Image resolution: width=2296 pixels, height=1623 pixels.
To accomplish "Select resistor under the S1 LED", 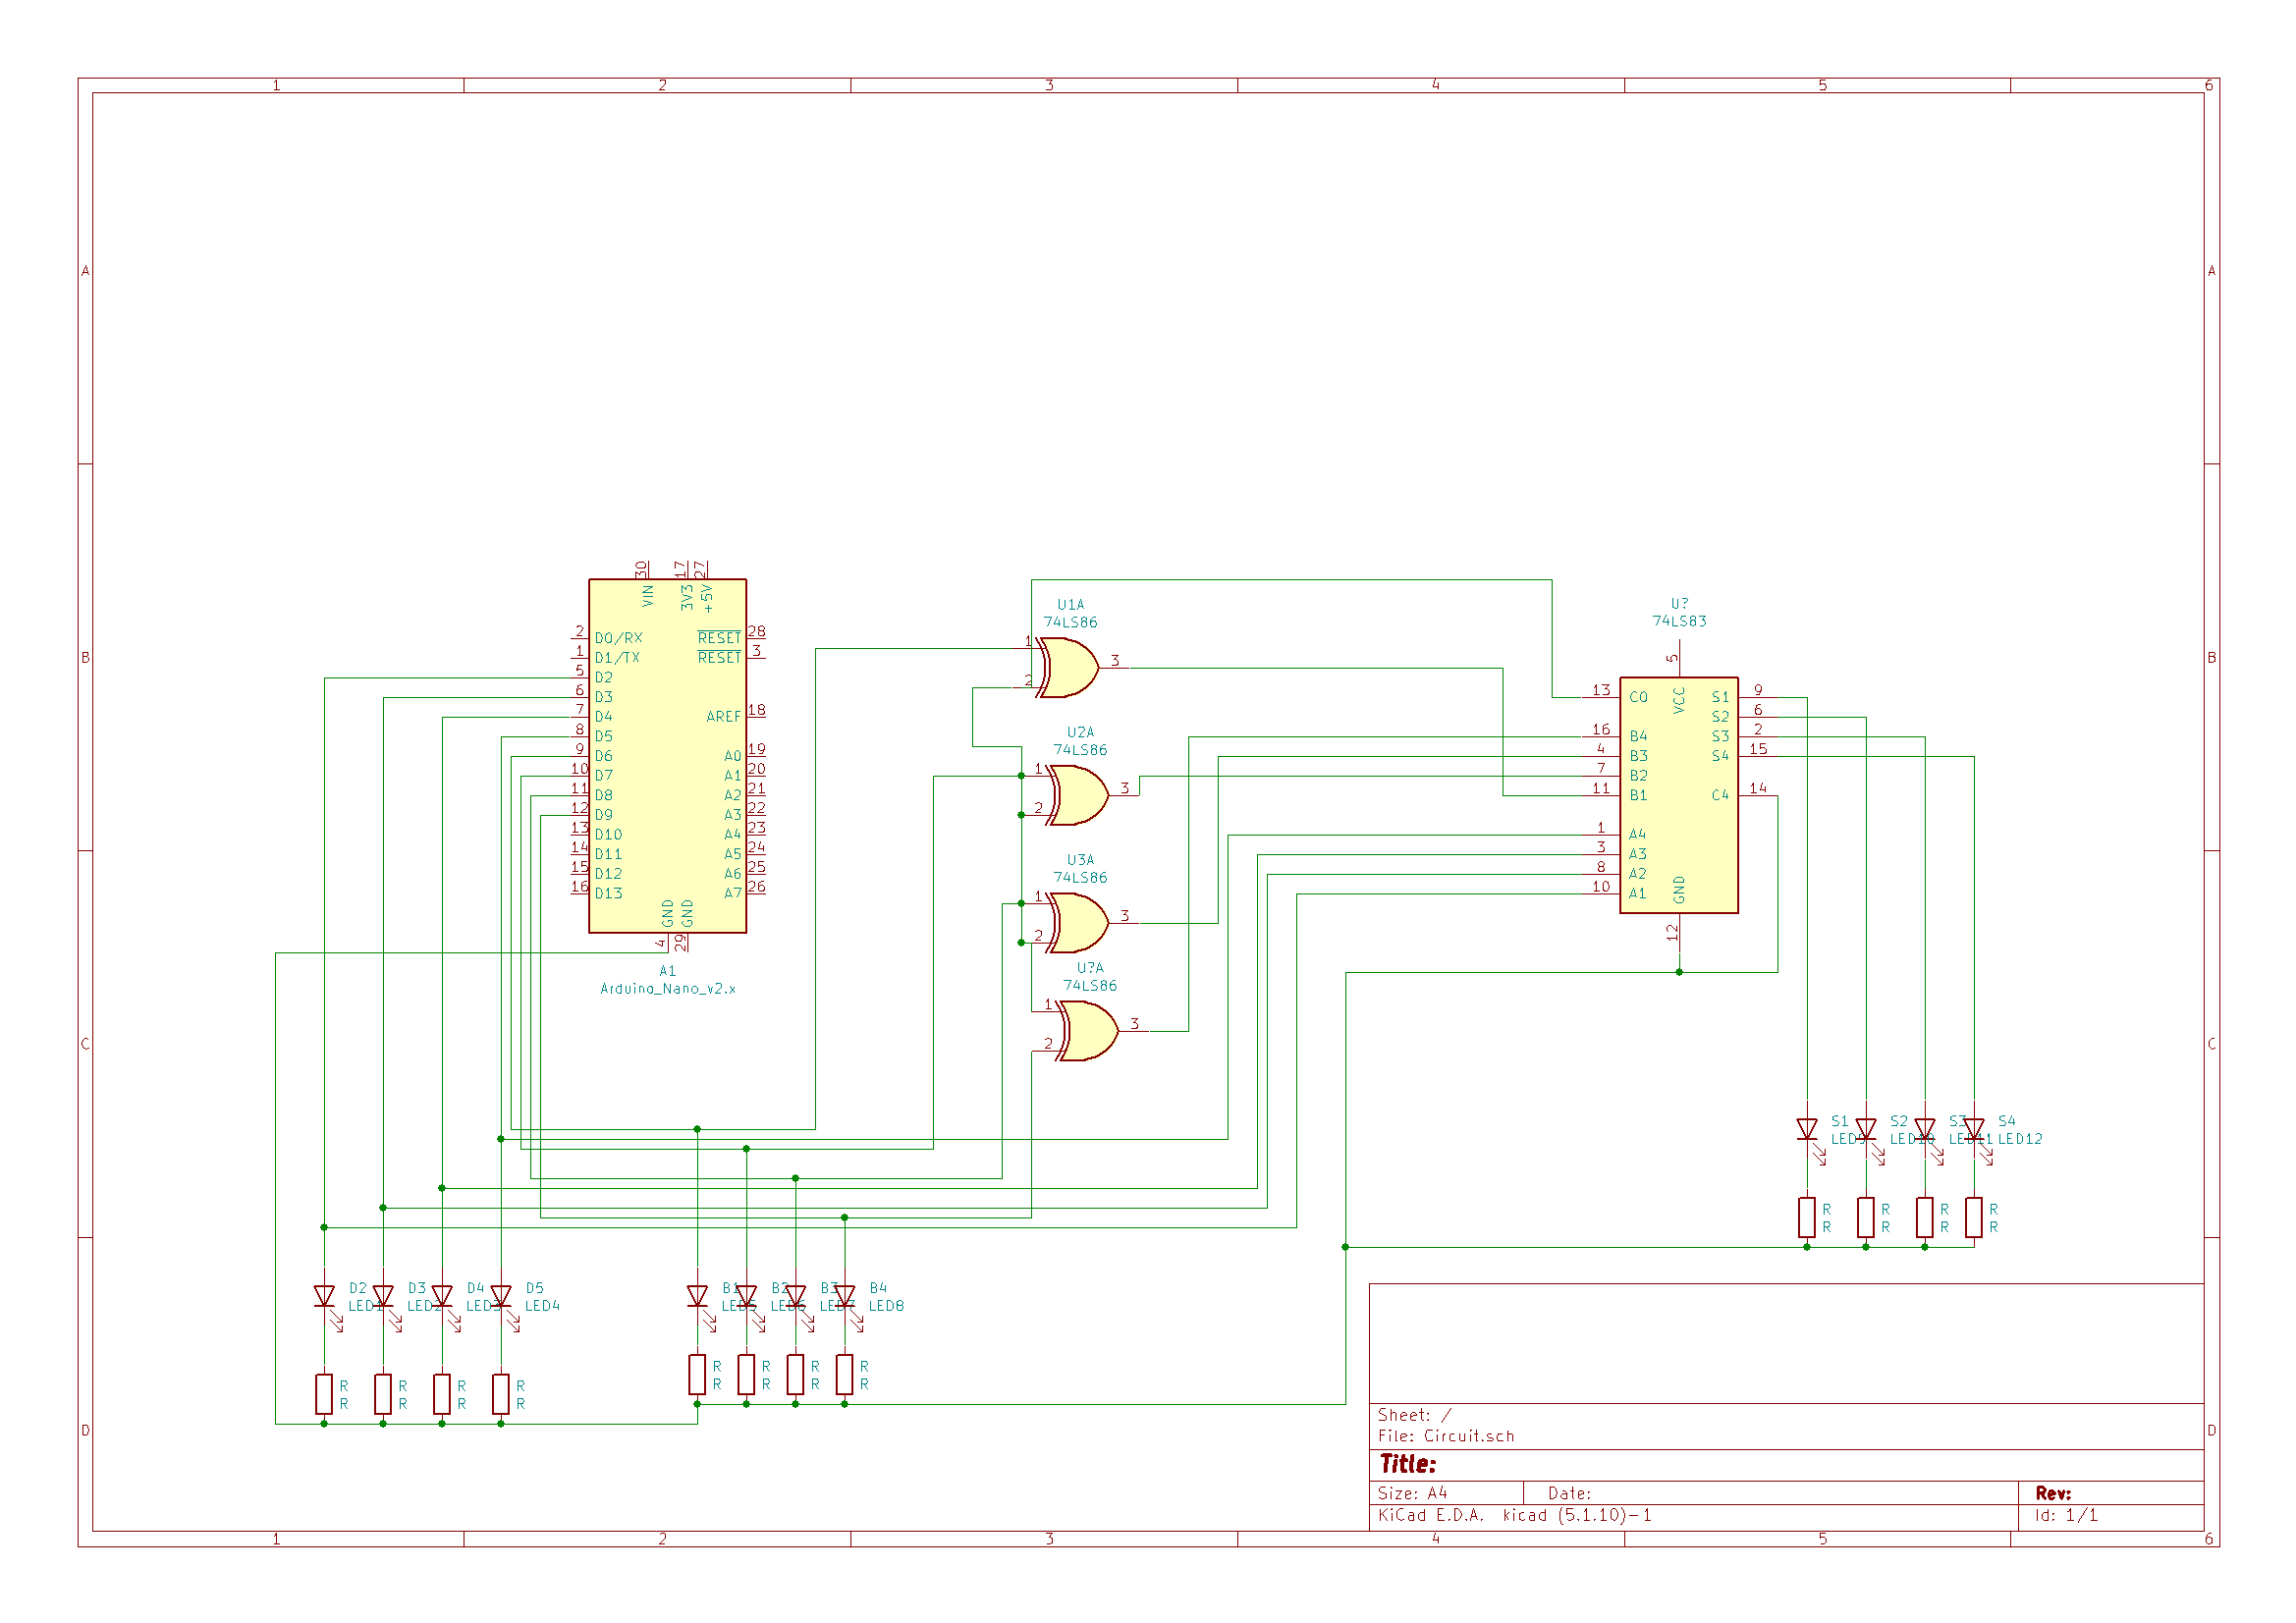I will 1807,1217.
